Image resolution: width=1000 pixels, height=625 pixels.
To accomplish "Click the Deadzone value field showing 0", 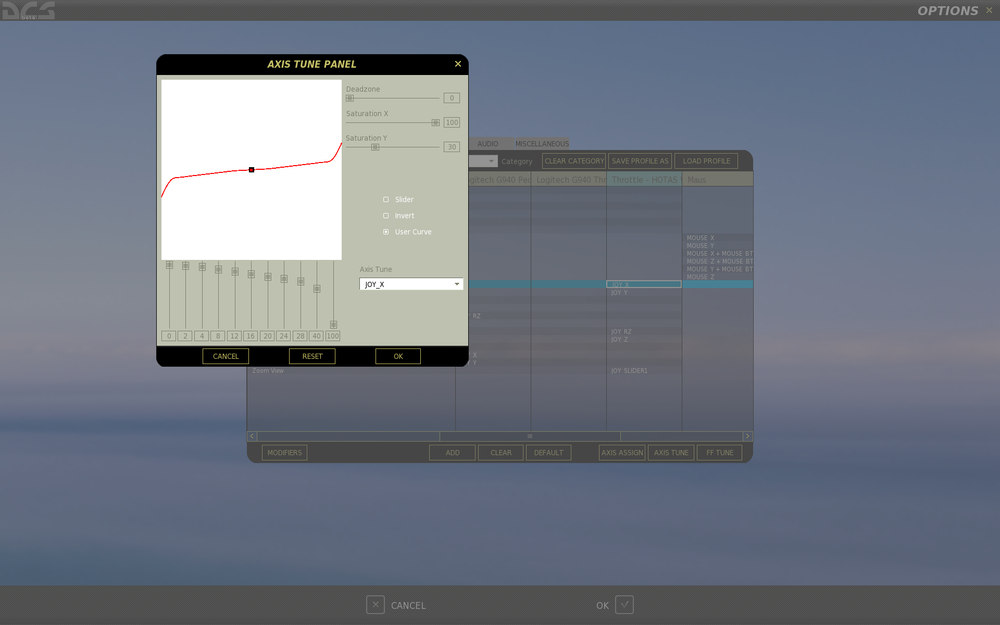I will (x=452, y=98).
